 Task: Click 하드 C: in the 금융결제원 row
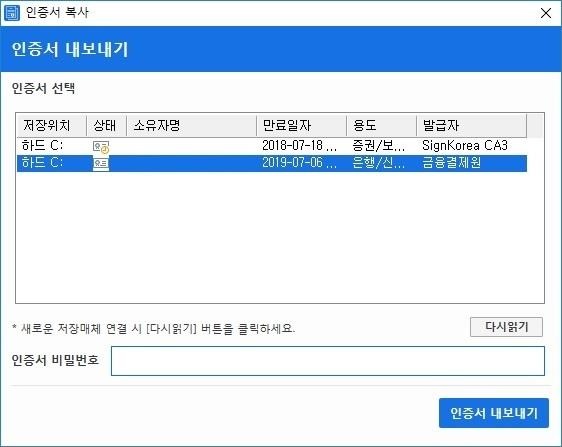[42, 163]
